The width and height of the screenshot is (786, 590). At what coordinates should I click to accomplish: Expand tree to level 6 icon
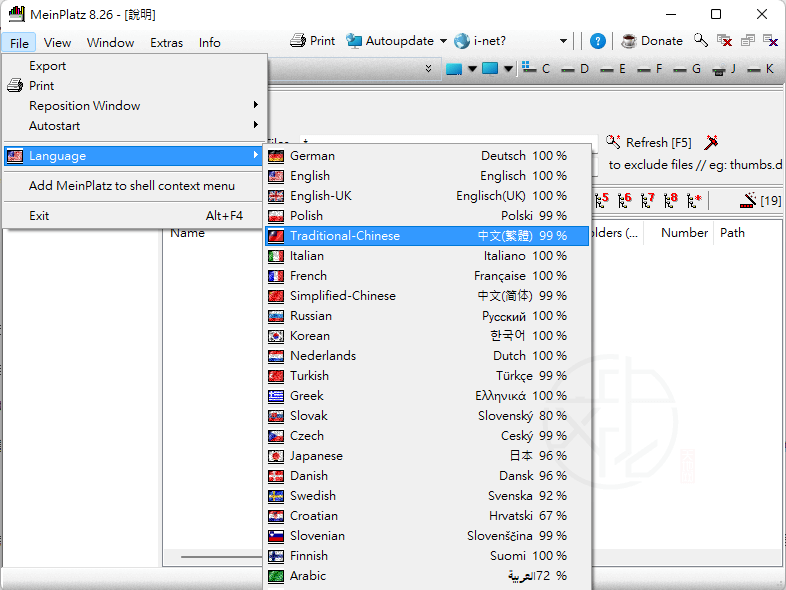[x=626, y=200]
